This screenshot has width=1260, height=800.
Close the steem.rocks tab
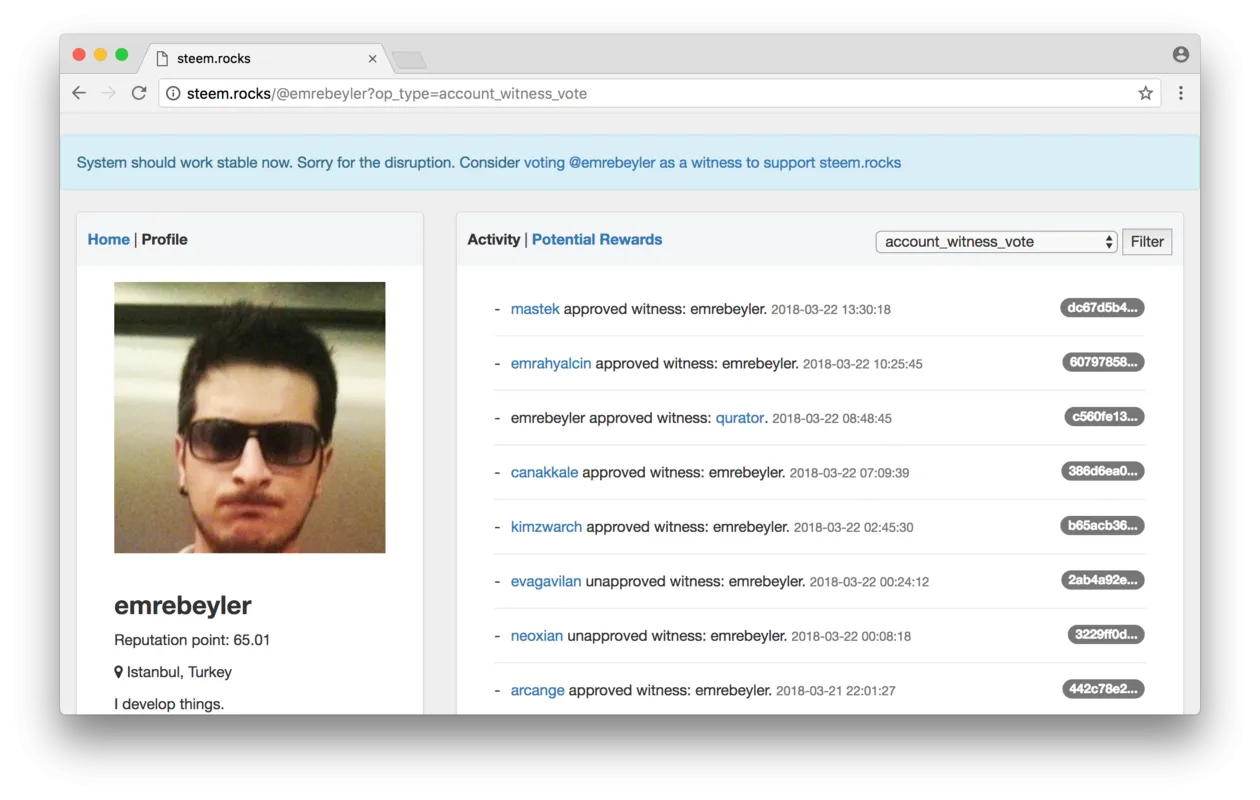point(372,59)
